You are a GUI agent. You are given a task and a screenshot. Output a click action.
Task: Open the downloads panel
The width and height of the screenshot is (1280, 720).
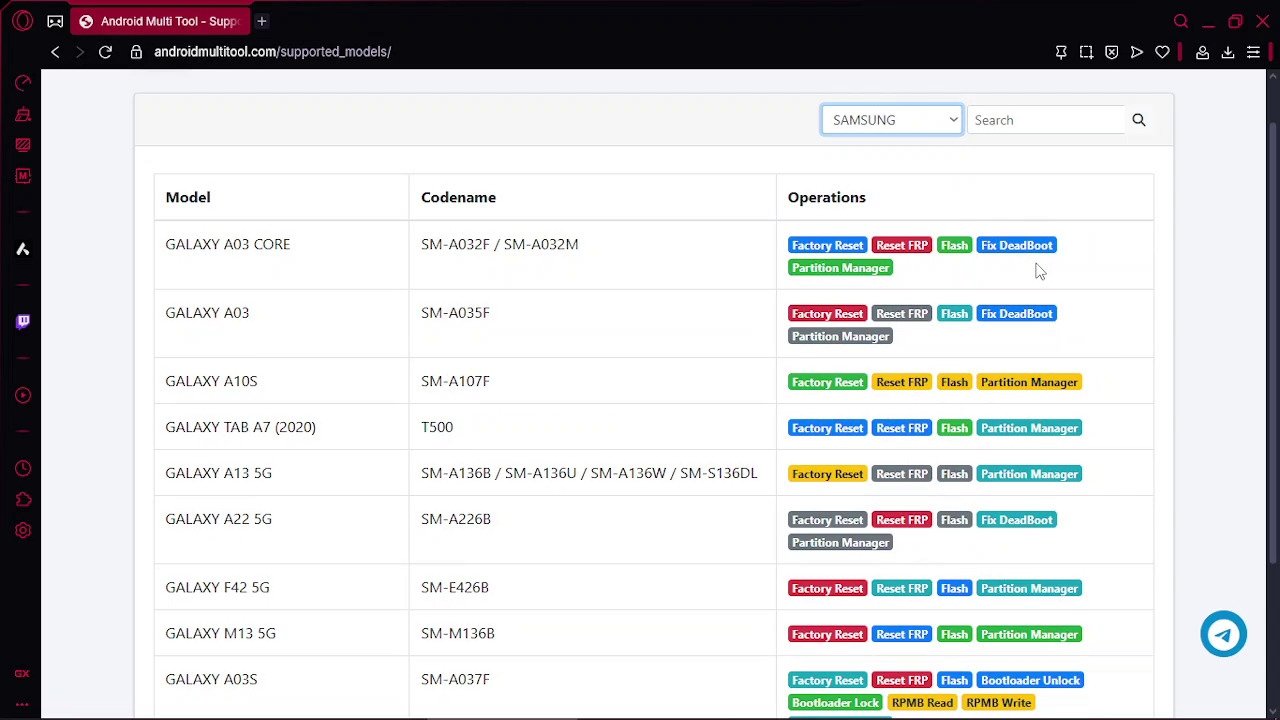point(1228,52)
